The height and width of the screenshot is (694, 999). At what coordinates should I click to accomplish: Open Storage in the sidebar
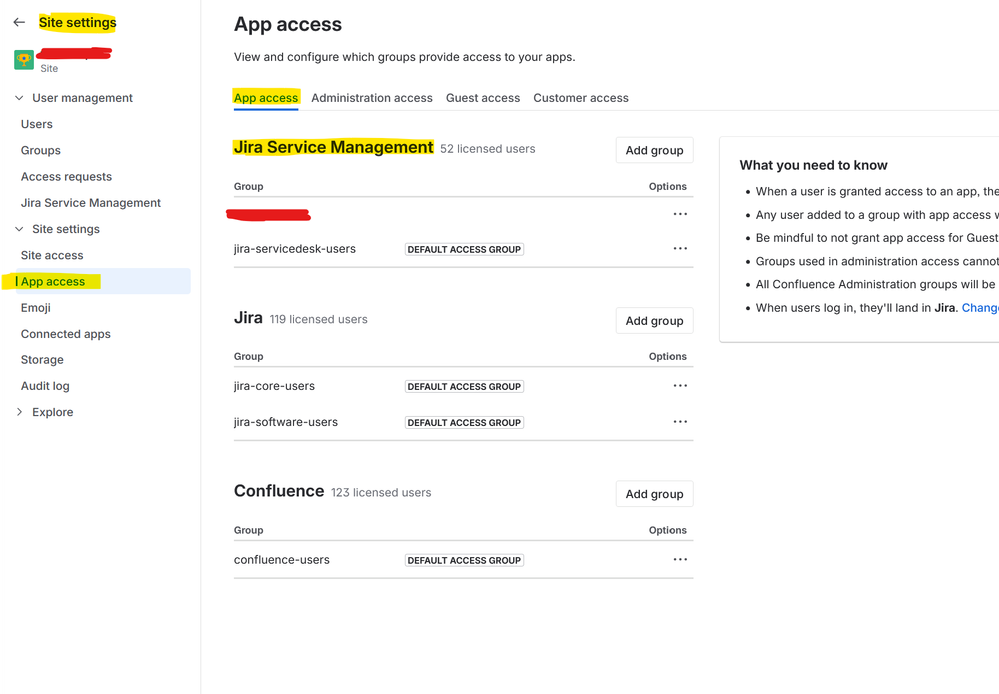42,359
